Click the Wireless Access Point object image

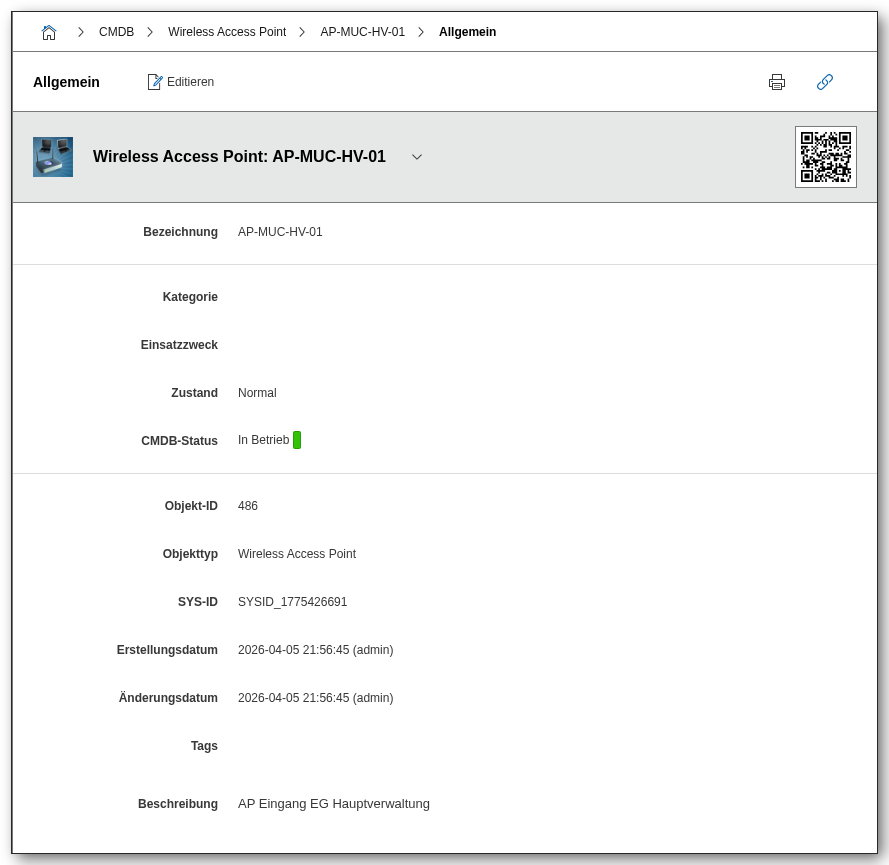(53, 157)
